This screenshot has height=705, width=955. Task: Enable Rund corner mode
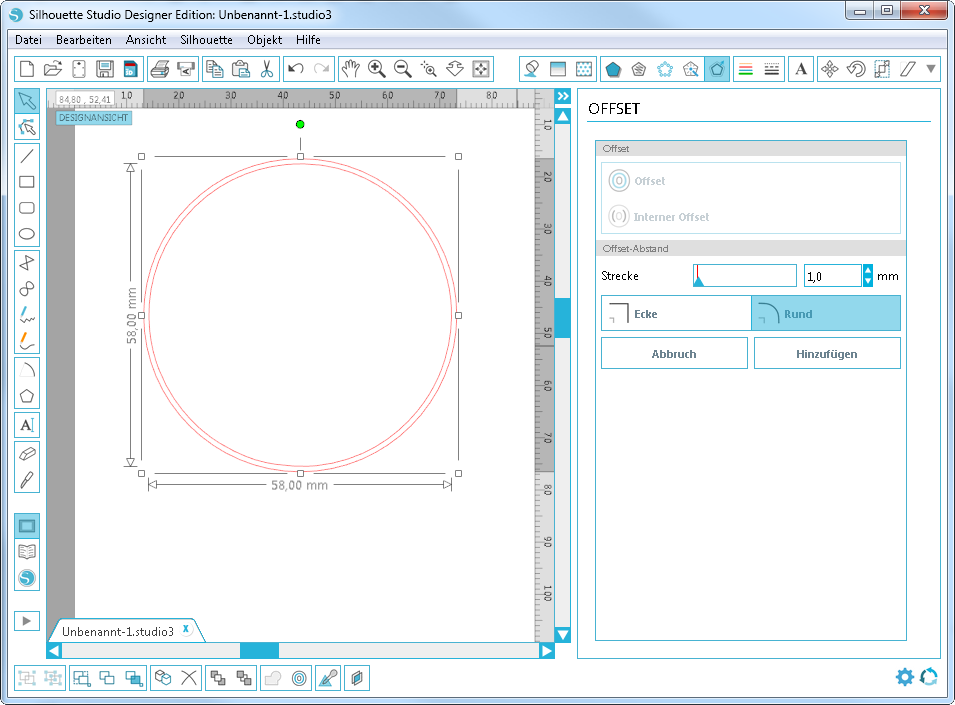[826, 313]
